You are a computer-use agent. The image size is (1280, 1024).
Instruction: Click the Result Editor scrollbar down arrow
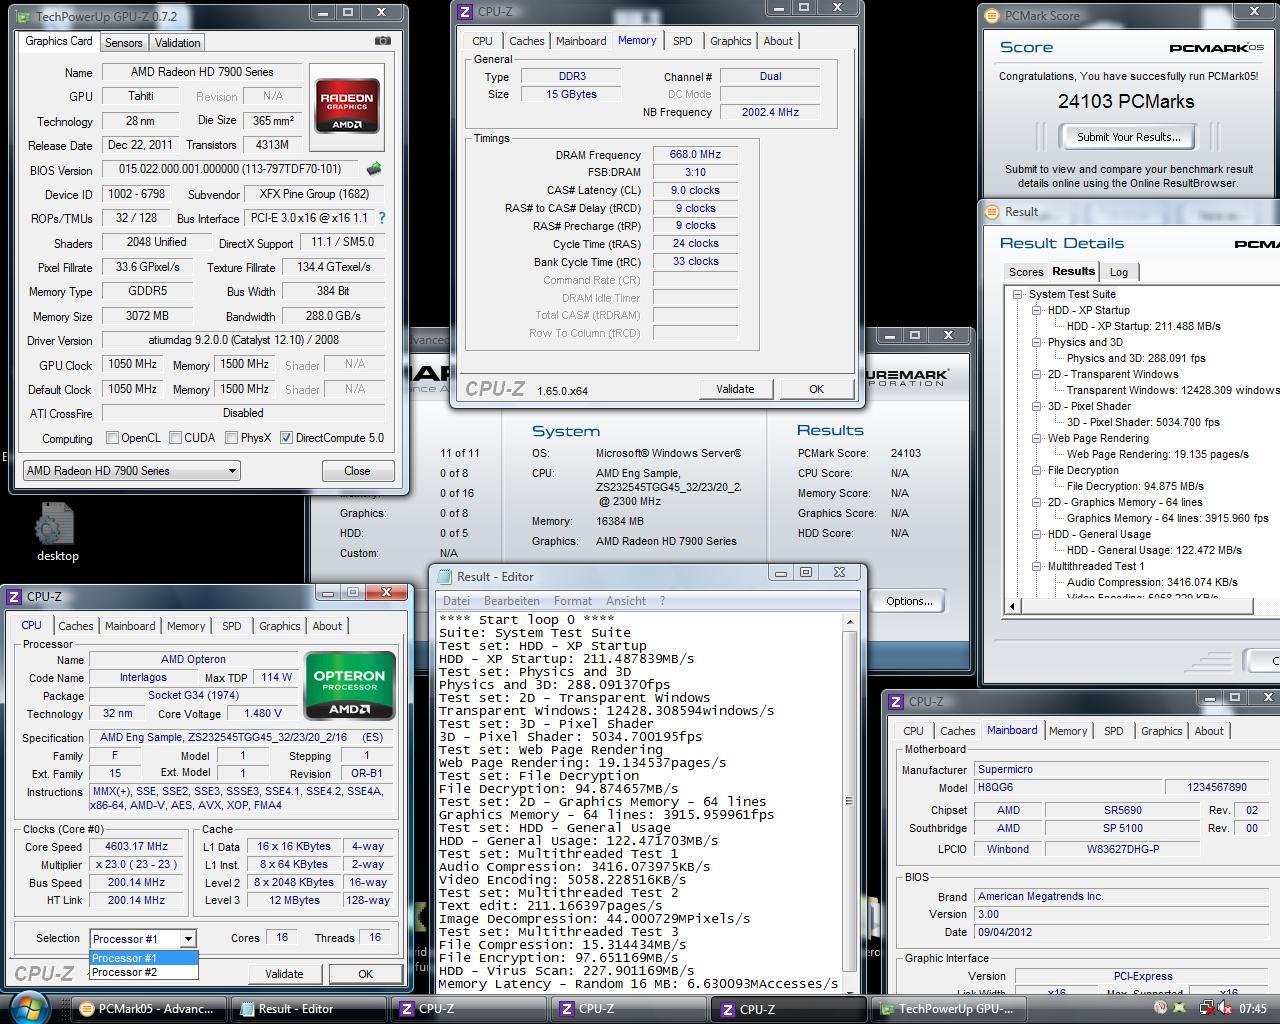pos(850,982)
